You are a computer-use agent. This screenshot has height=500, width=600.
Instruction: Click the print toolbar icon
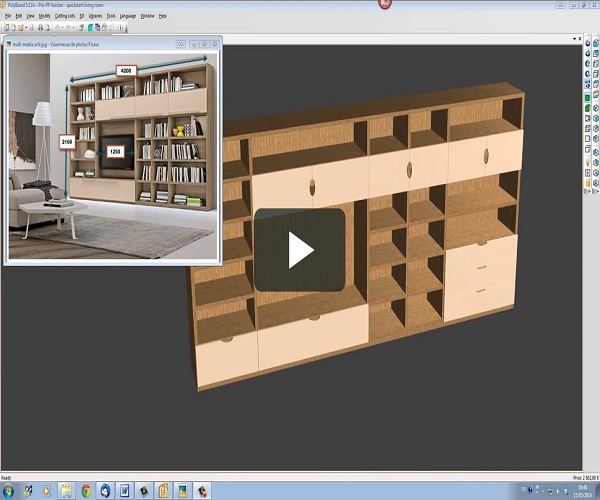tap(40, 28)
